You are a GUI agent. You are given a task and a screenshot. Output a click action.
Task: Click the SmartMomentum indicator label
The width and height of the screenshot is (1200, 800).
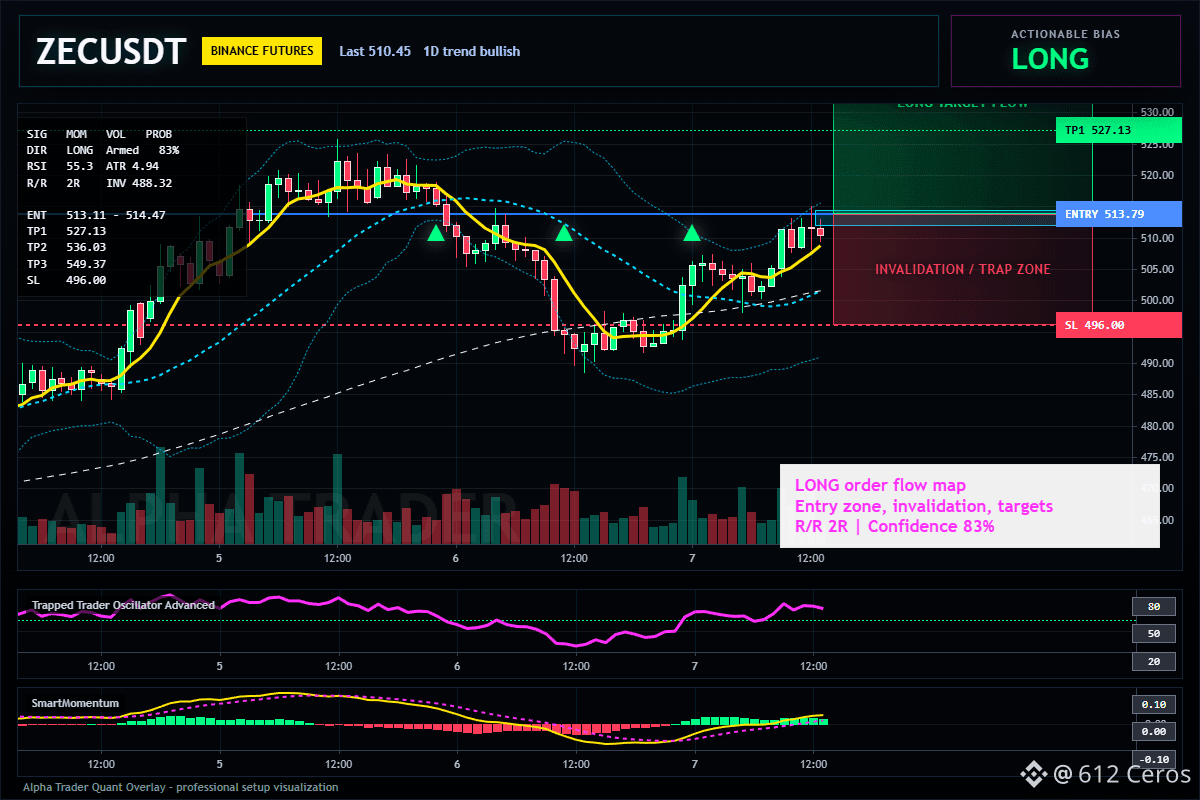(75, 703)
